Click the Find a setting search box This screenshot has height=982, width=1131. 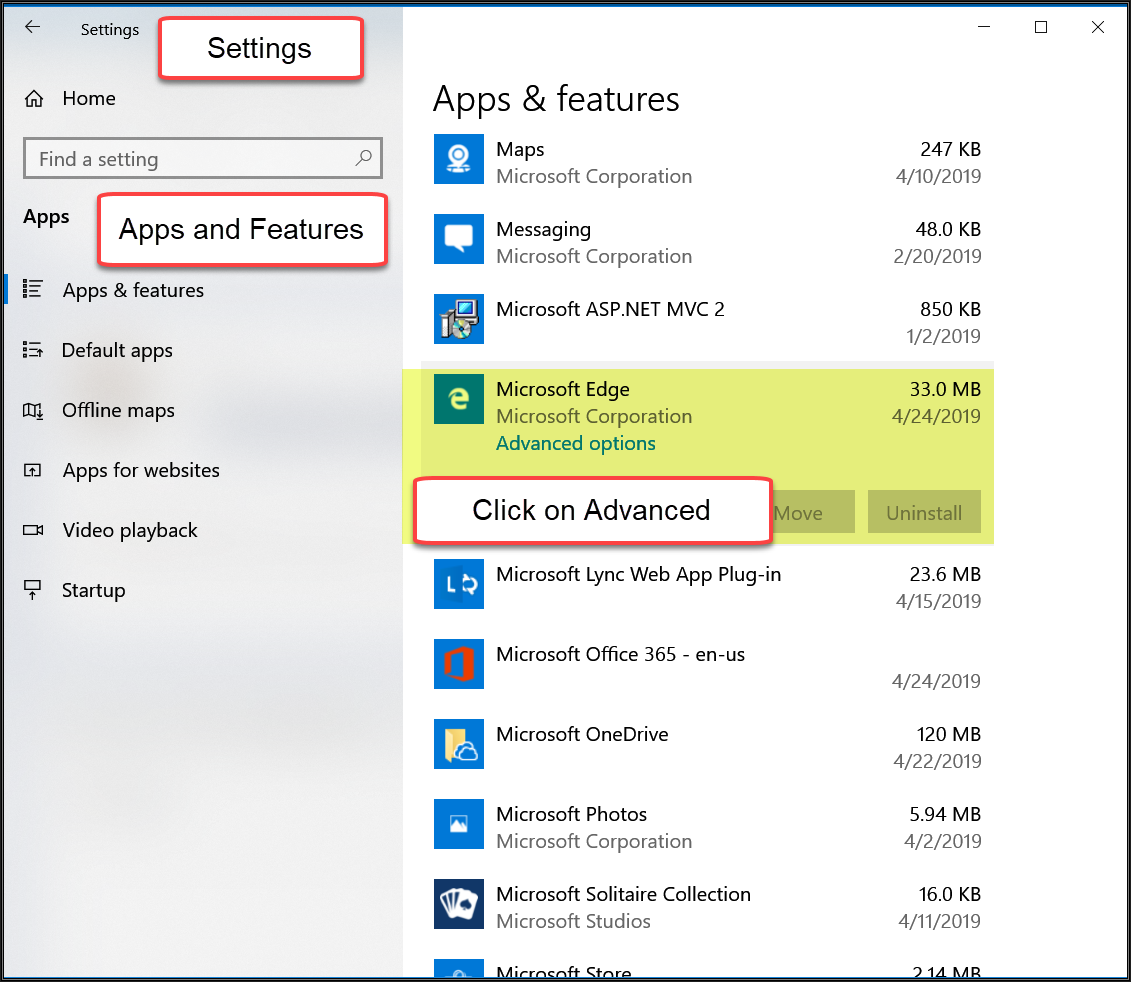click(x=203, y=158)
